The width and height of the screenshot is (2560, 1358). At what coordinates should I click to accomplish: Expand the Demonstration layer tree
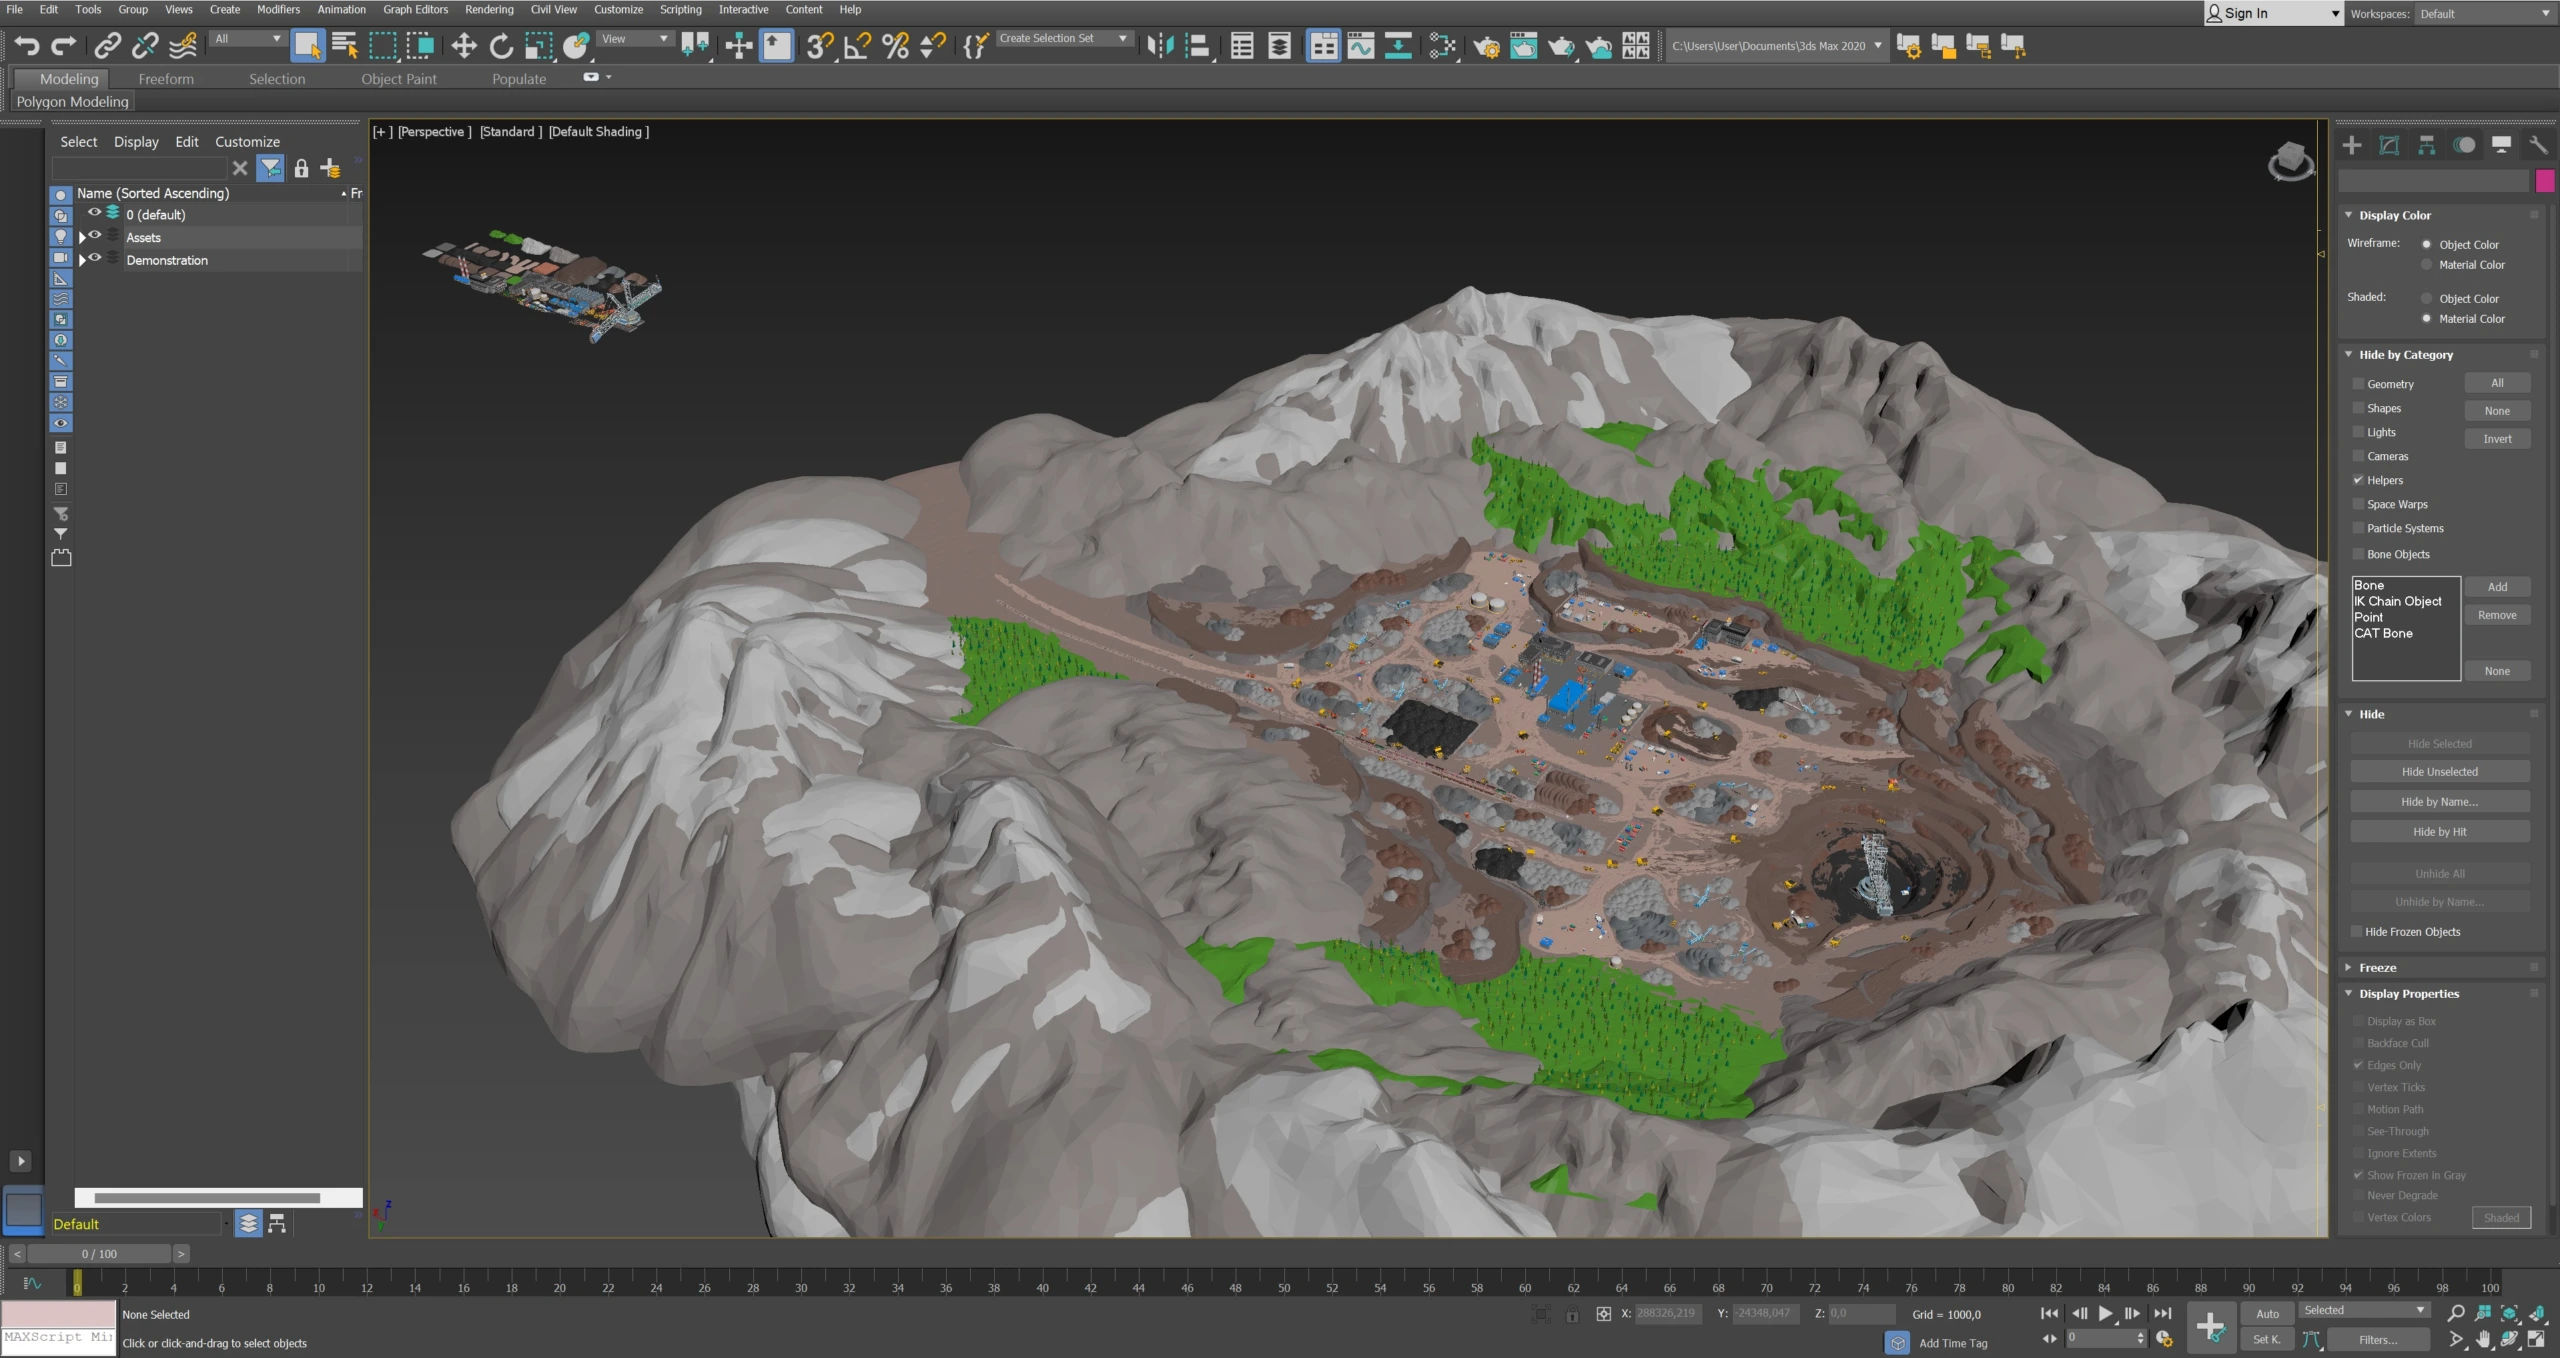coord(82,260)
